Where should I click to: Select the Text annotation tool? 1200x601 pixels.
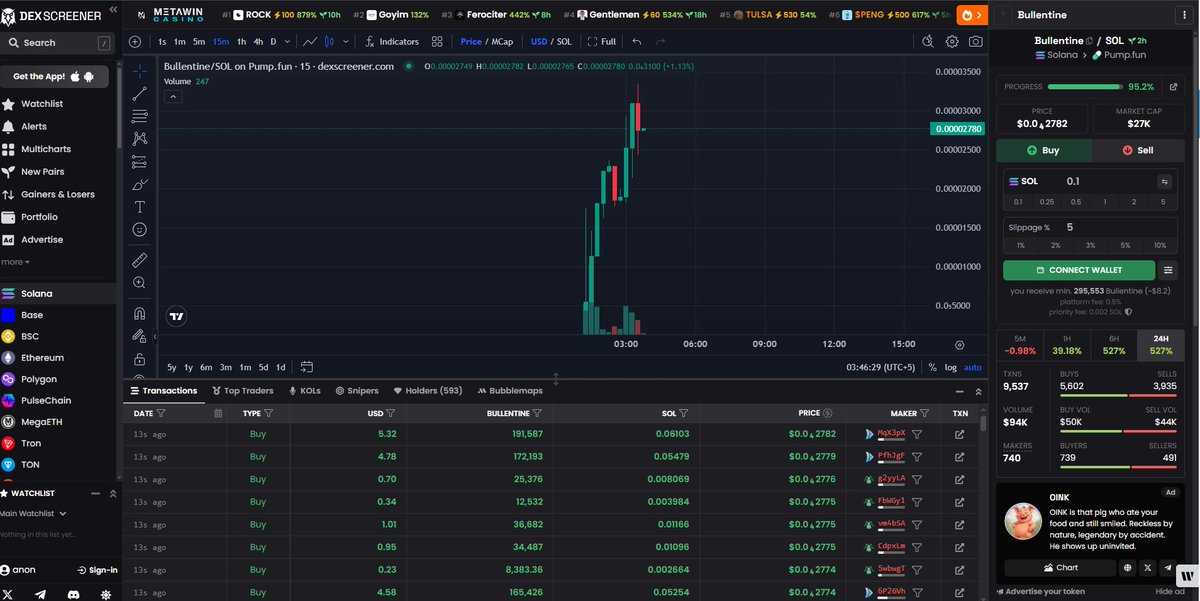(139, 207)
